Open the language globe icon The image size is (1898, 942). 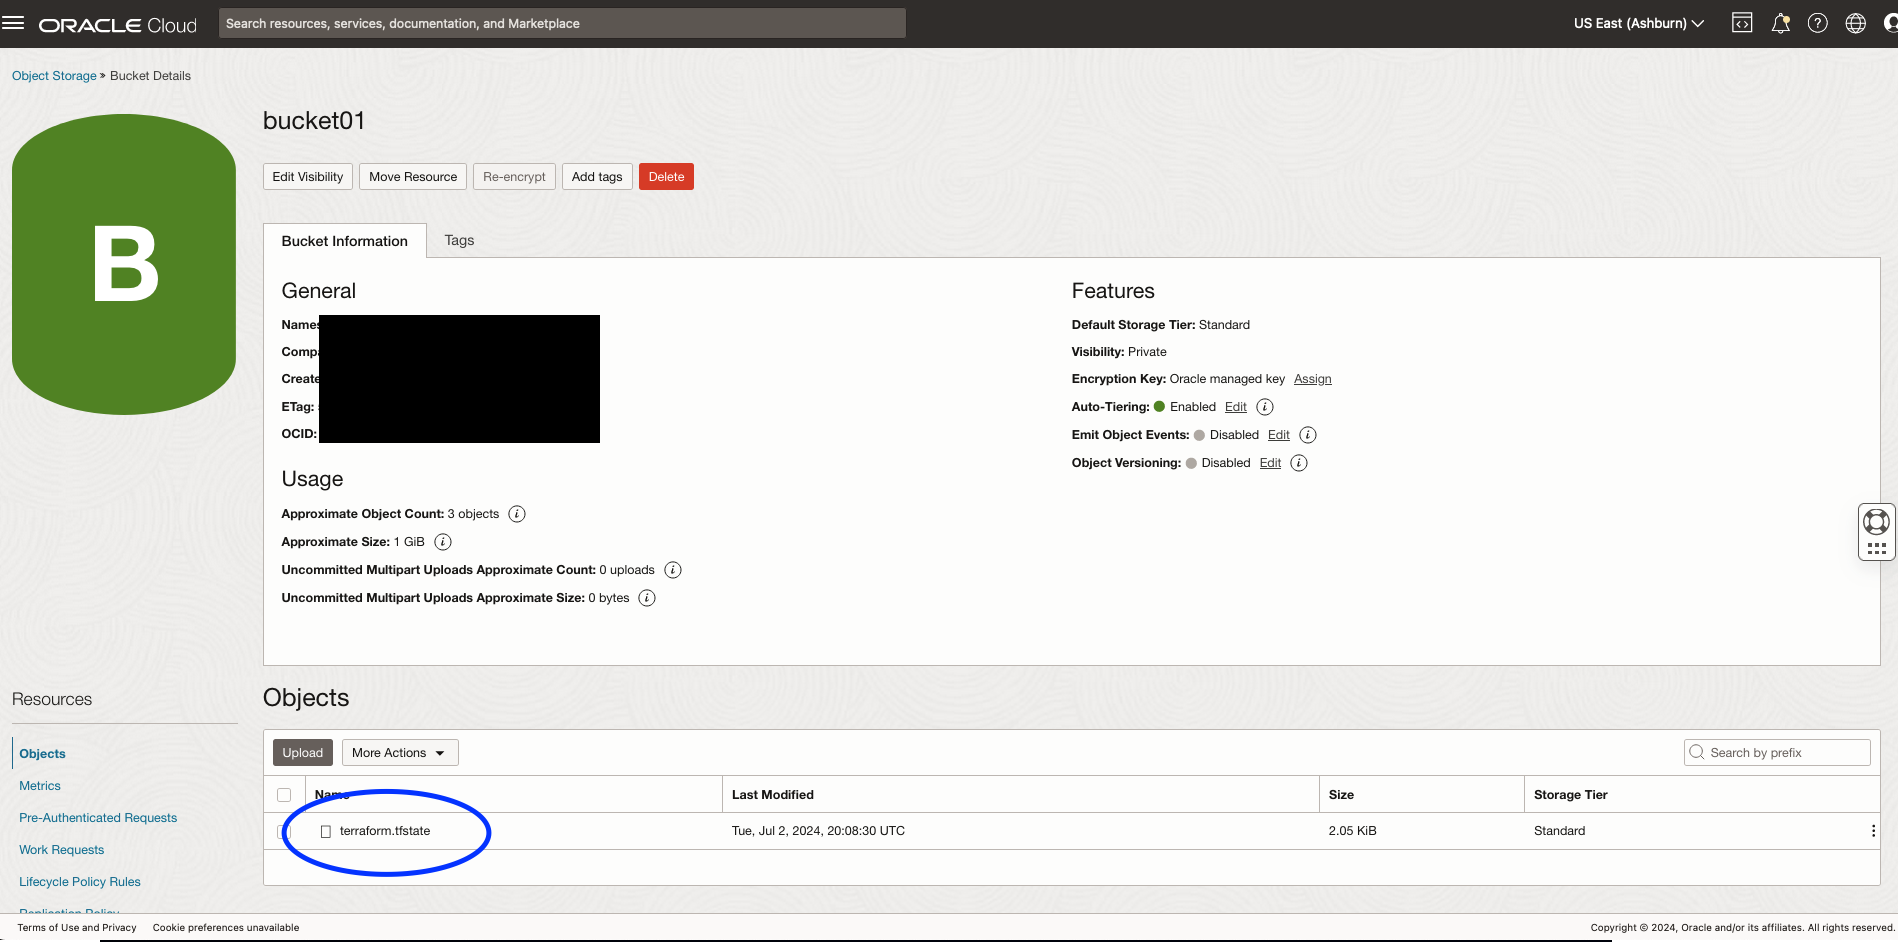point(1856,22)
